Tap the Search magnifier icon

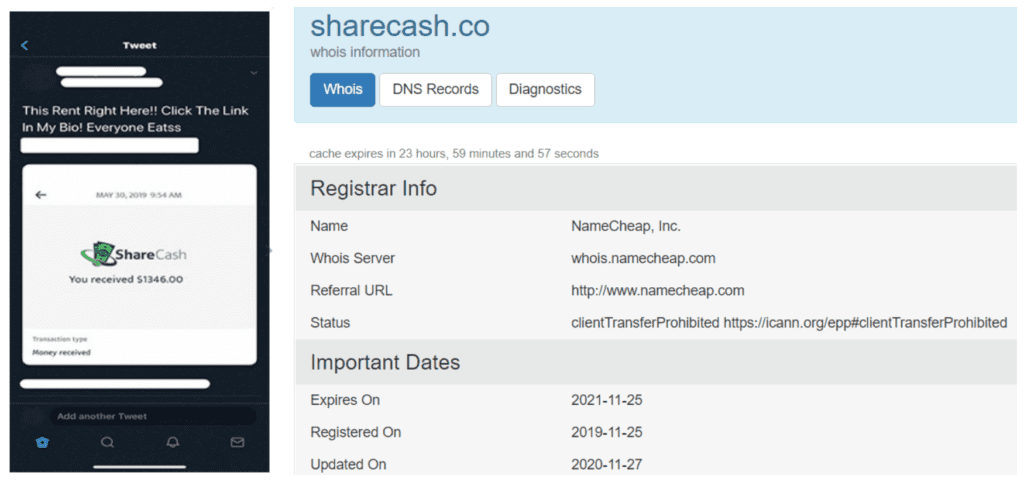(107, 442)
